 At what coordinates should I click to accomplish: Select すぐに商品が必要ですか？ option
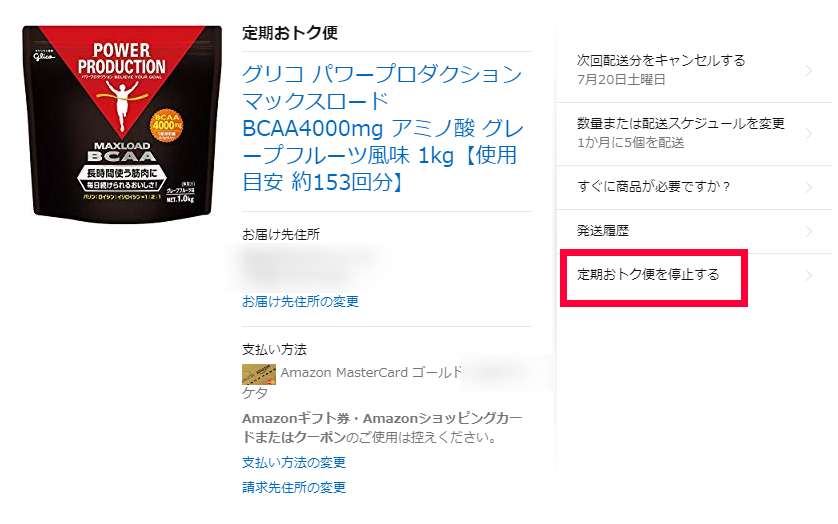pyautogui.click(x=694, y=187)
